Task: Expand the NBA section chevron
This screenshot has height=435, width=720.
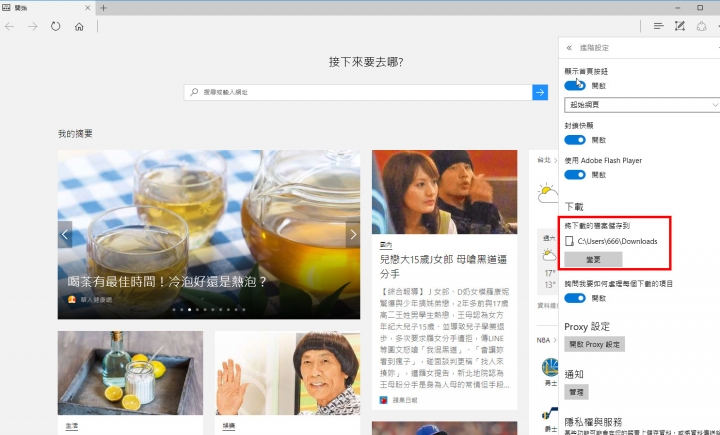Action: 556,340
